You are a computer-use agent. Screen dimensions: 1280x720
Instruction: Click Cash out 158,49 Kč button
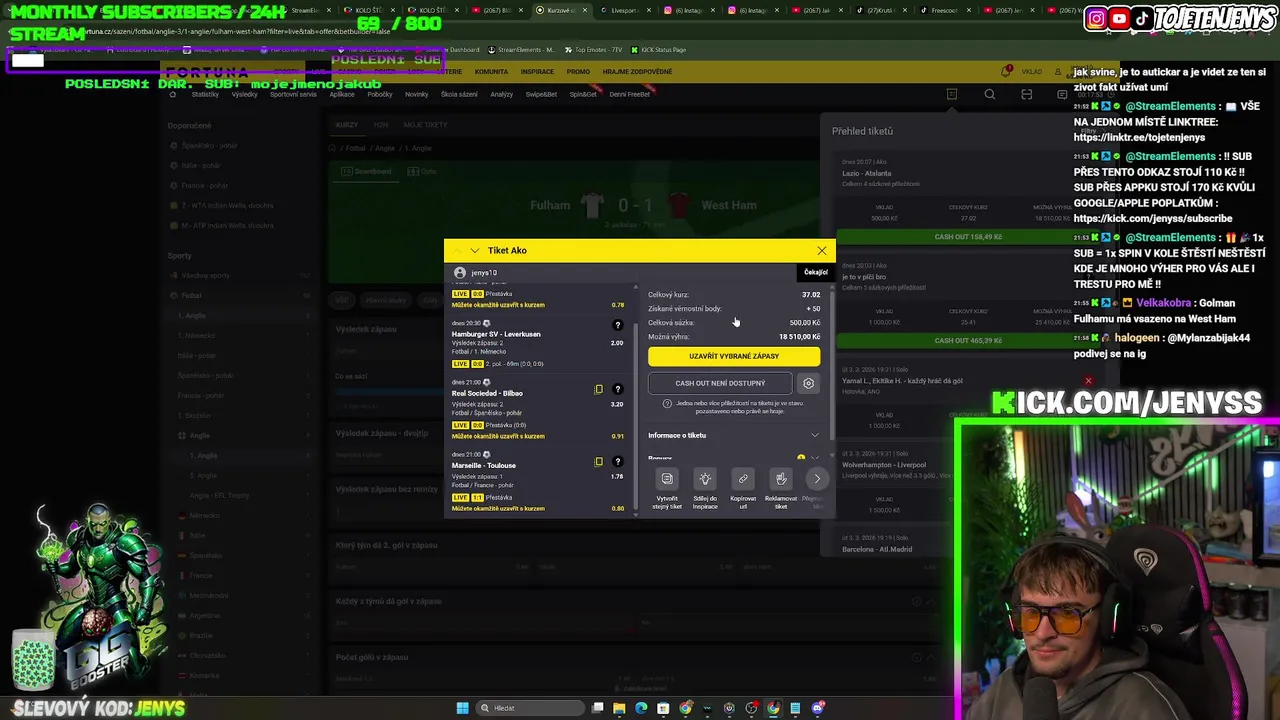[x=968, y=237]
